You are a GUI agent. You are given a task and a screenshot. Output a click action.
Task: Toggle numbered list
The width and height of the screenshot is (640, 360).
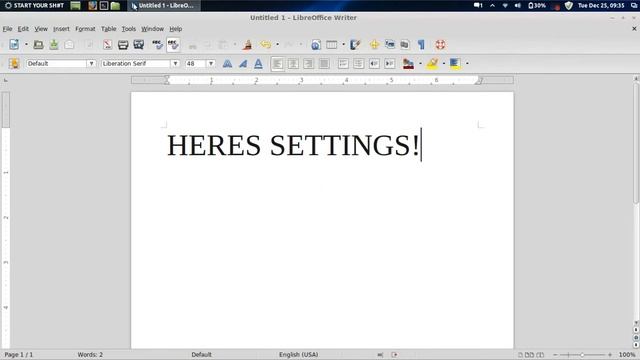tap(343, 64)
